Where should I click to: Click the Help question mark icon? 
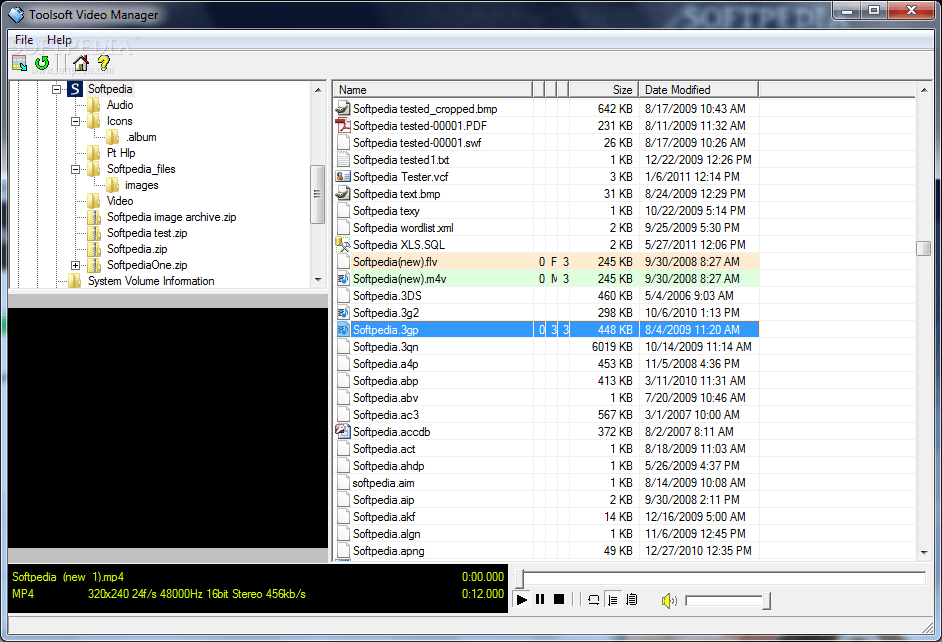pyautogui.click(x=104, y=63)
